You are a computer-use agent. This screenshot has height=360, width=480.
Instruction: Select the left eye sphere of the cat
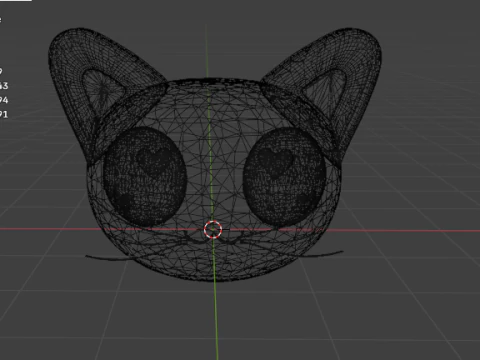click(145, 177)
